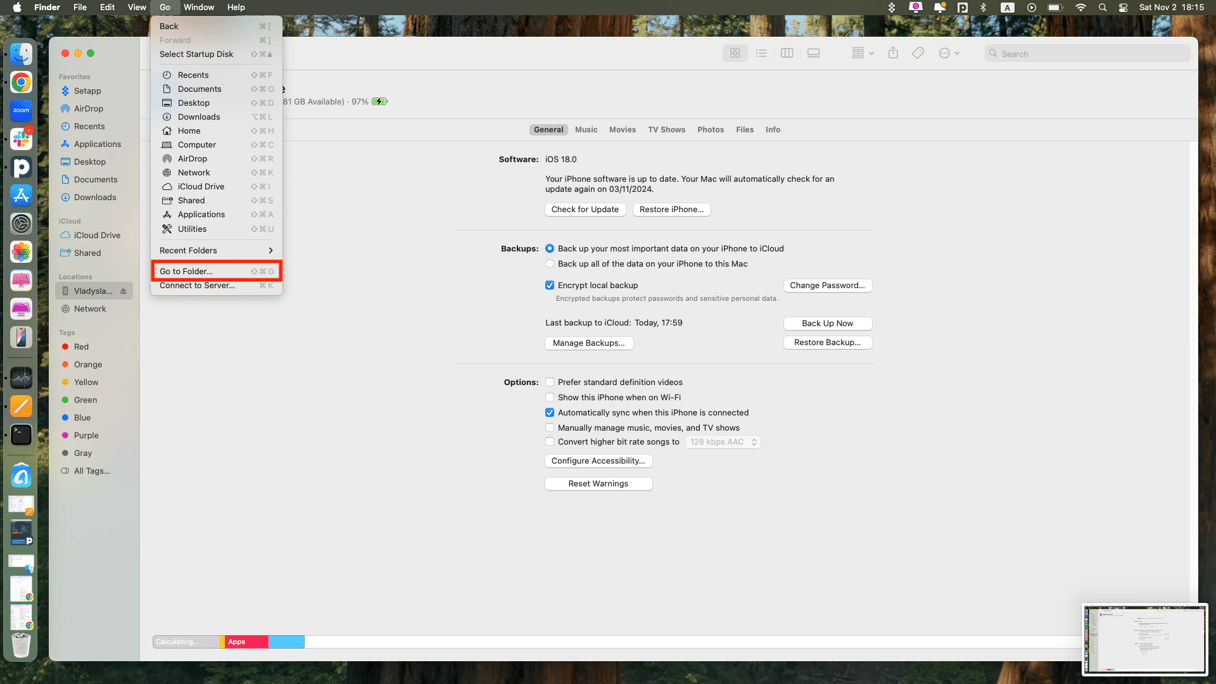Click the Share toolbar icon

(x=893, y=54)
